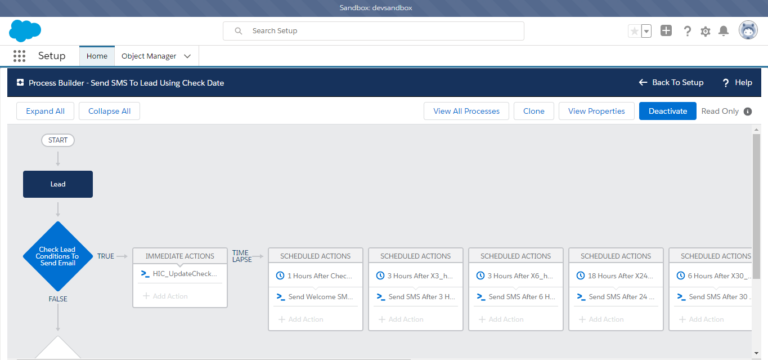Click the Collapse All button
This screenshot has height=360, width=768.
(109, 111)
